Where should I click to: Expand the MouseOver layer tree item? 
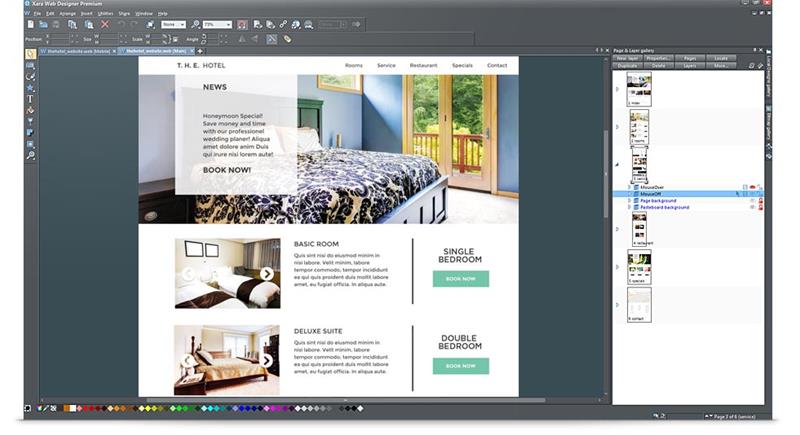click(629, 187)
